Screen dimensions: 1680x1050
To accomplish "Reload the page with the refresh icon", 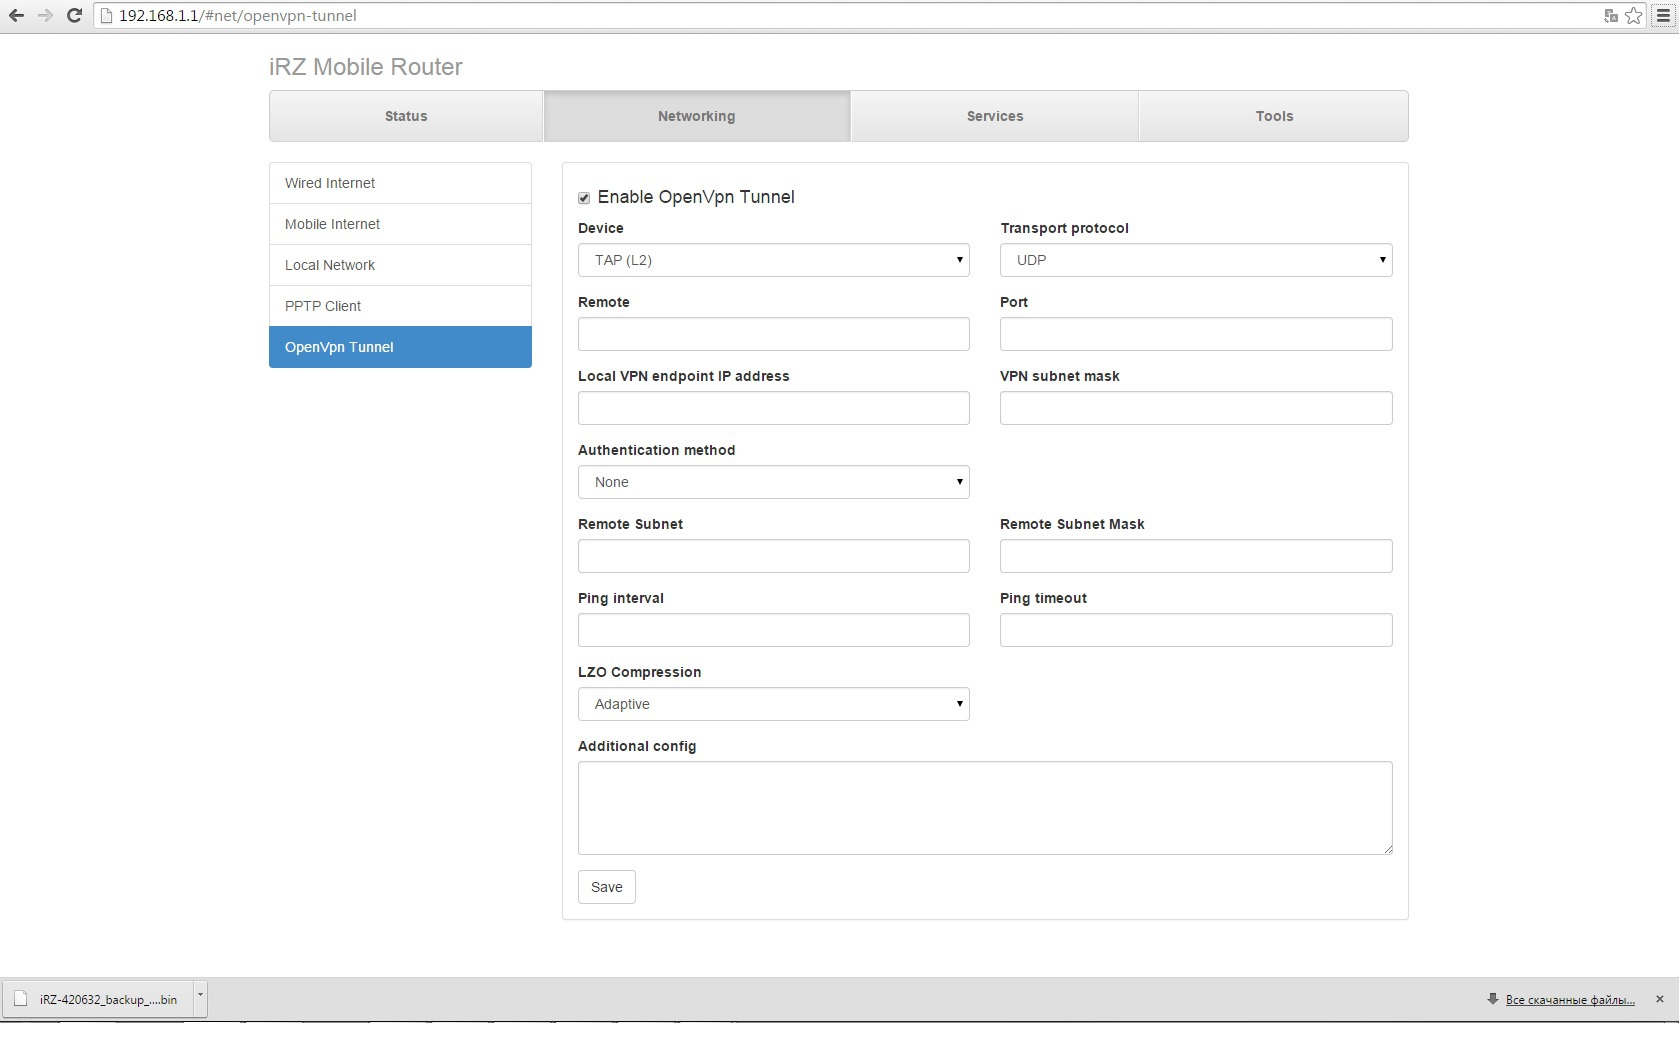I will coord(74,16).
